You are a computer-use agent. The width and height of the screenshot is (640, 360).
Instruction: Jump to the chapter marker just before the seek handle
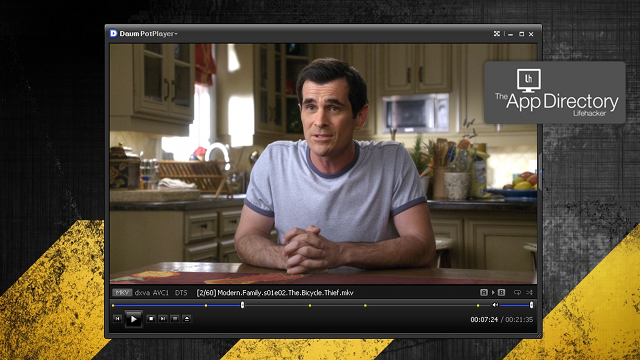[x=206, y=305]
